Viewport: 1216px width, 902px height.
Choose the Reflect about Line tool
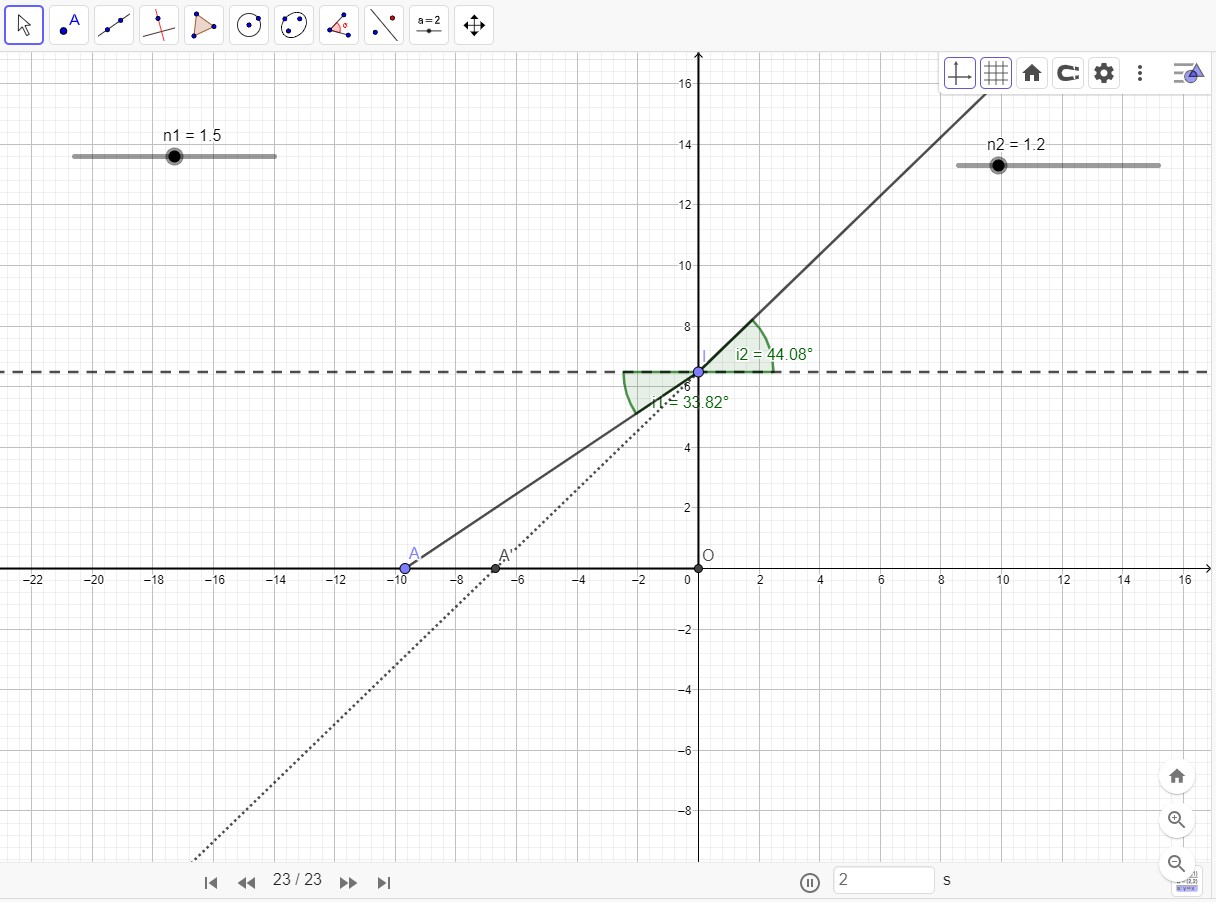(384, 25)
